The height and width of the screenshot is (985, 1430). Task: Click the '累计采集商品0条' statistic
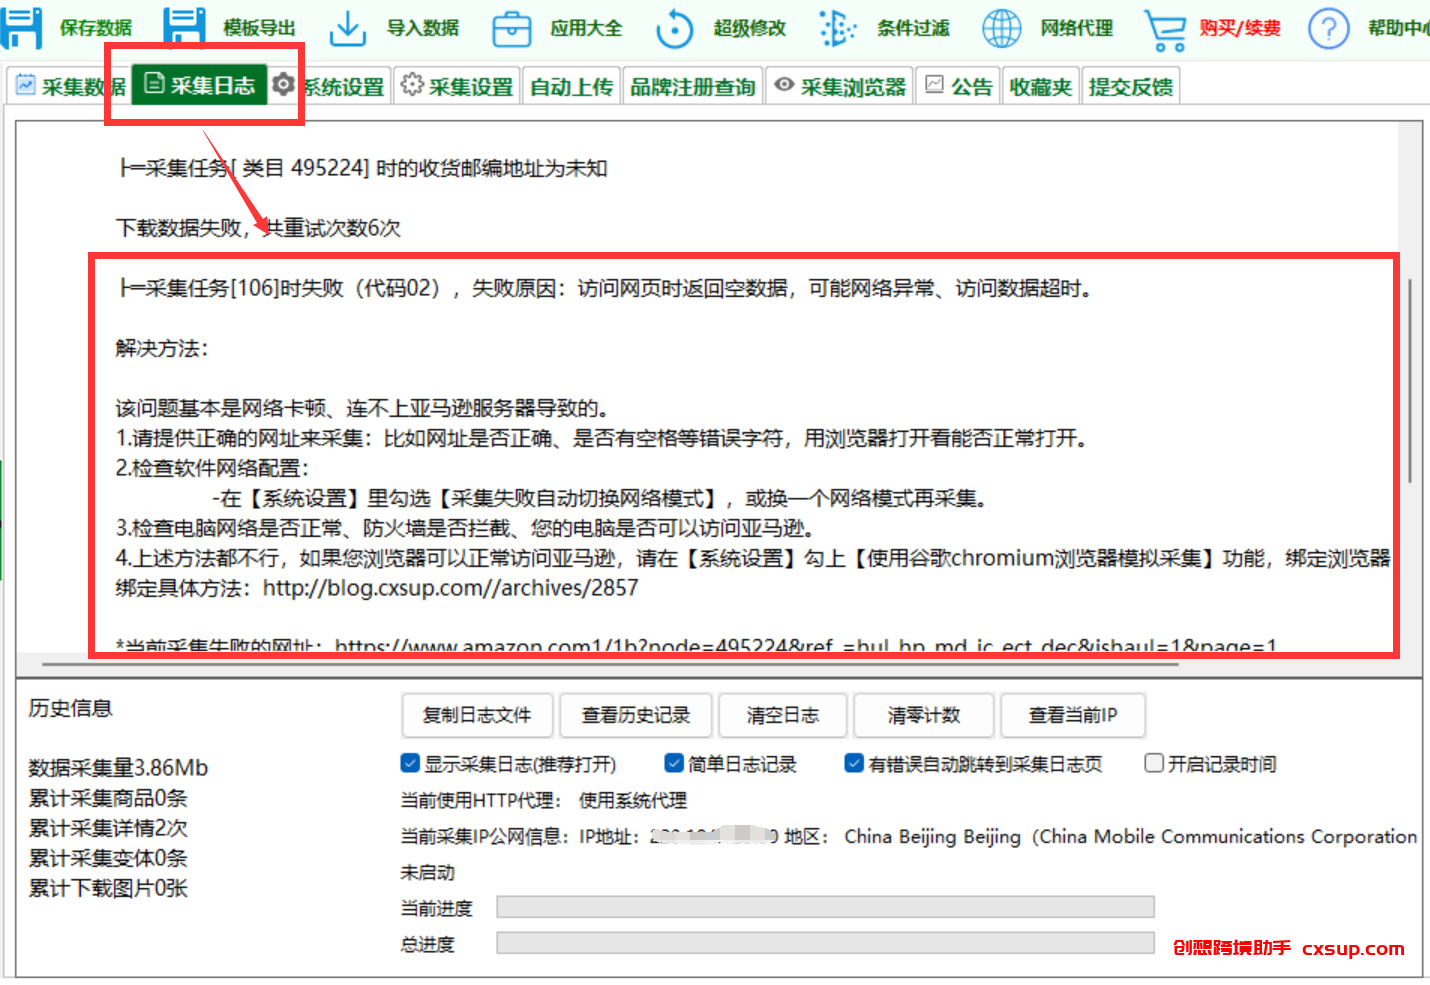tap(108, 798)
